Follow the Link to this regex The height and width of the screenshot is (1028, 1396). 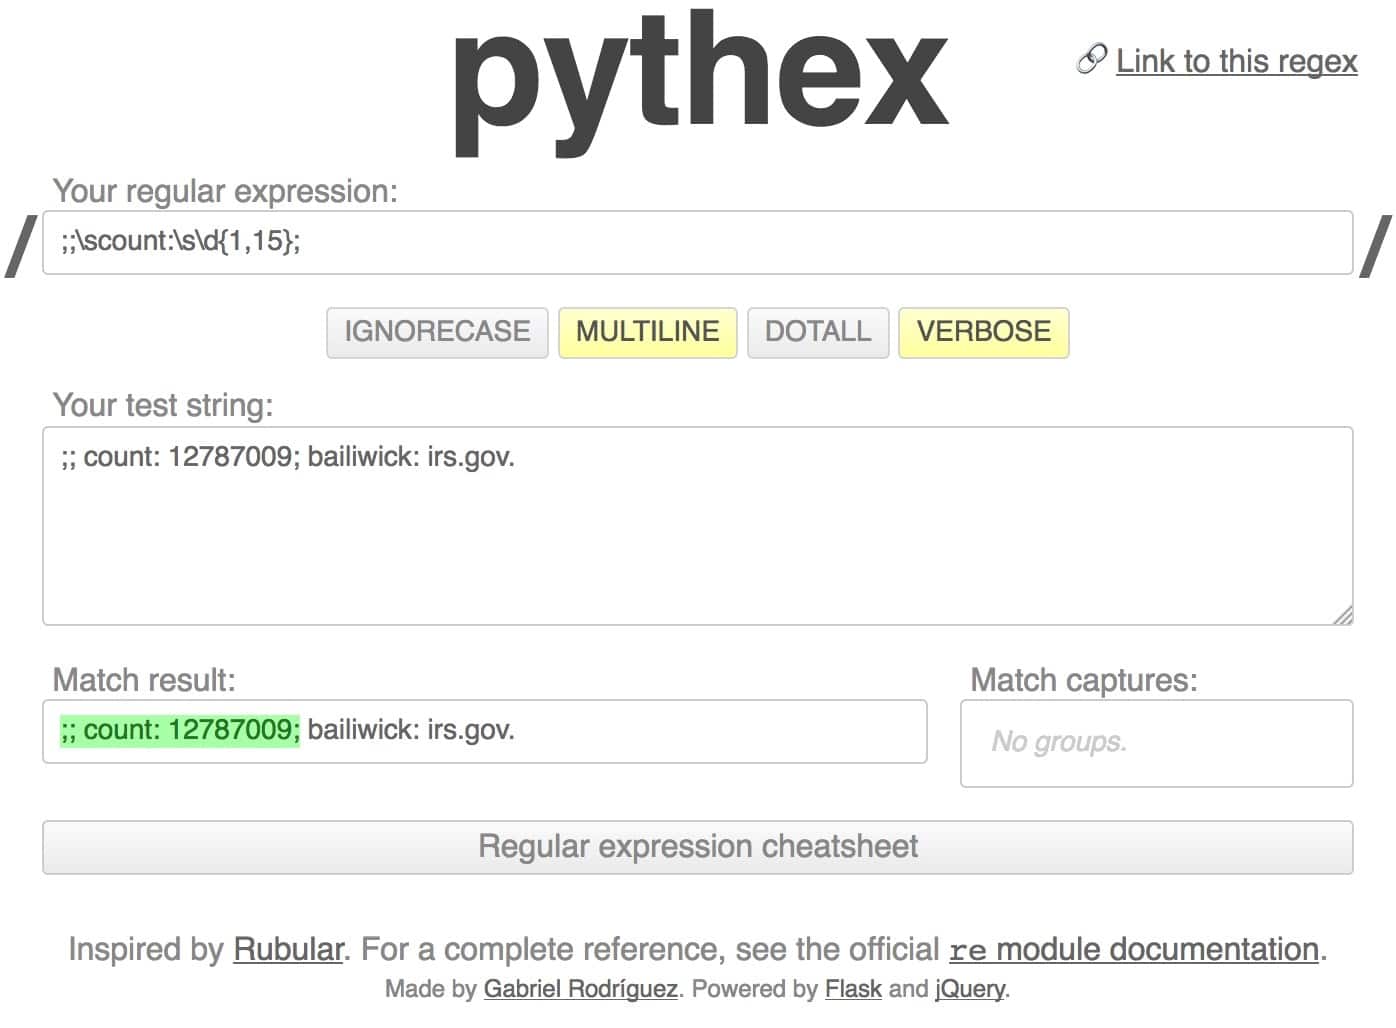[x=1237, y=61]
